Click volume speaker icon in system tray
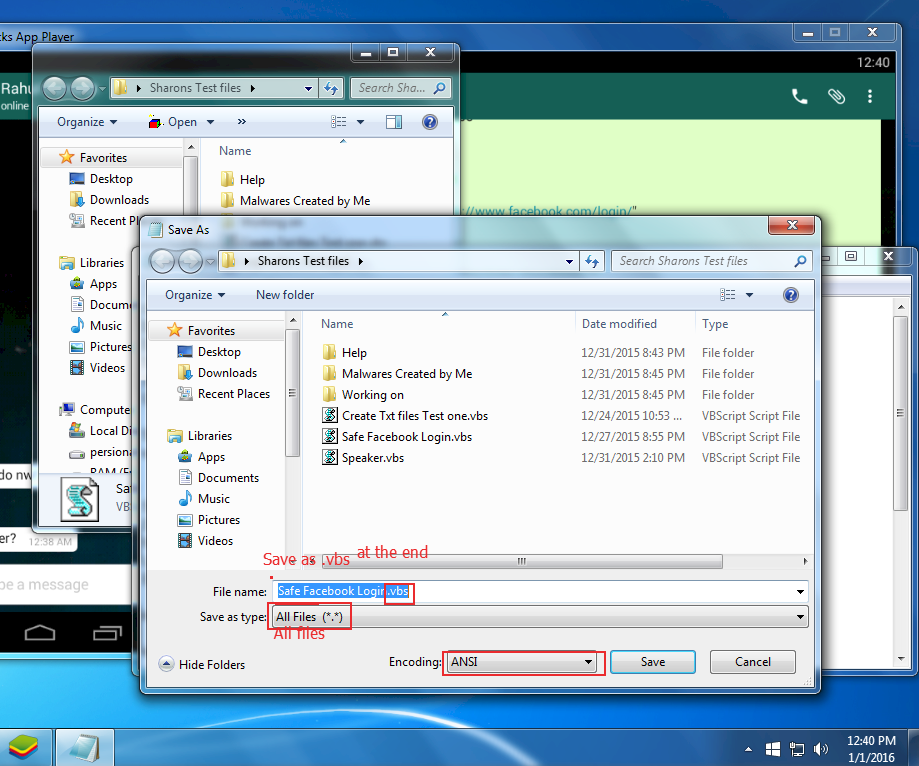The height and width of the screenshot is (766, 919). 821,749
